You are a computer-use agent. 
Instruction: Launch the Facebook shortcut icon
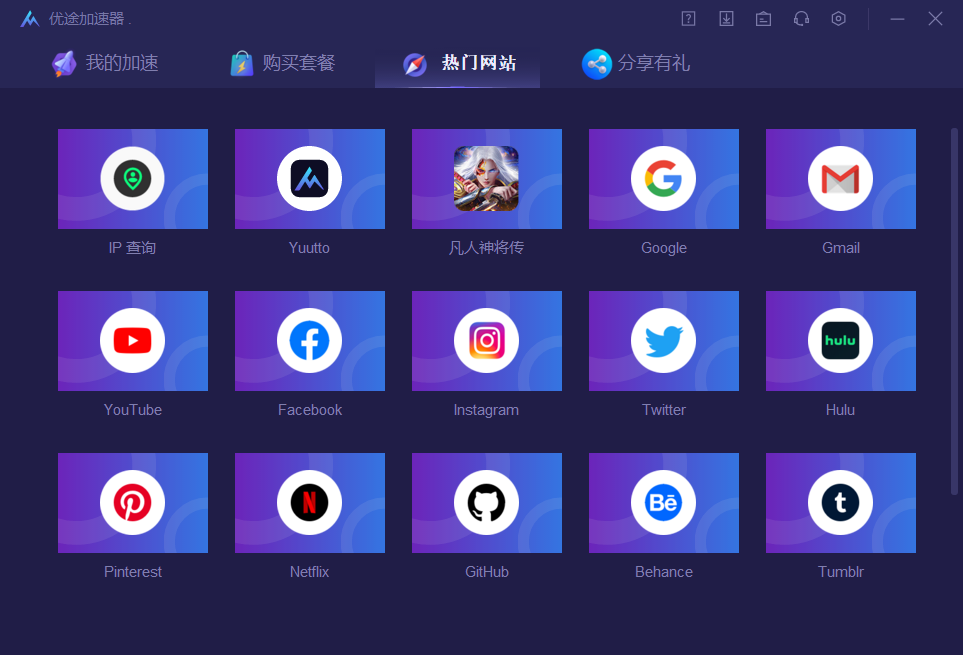pyautogui.click(x=310, y=341)
